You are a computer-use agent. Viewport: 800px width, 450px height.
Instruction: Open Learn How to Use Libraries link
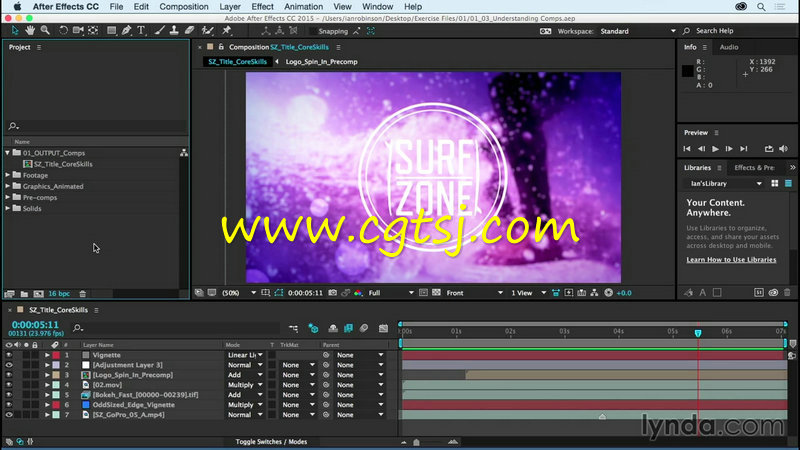point(731,260)
